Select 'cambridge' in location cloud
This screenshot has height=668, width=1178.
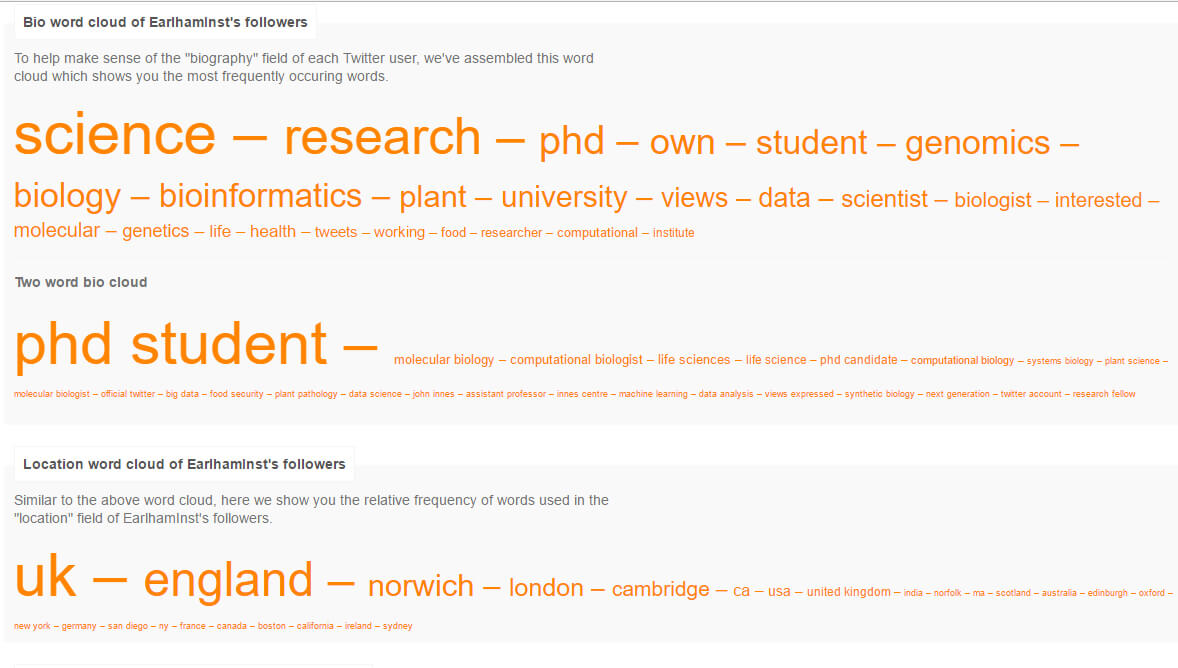660,589
